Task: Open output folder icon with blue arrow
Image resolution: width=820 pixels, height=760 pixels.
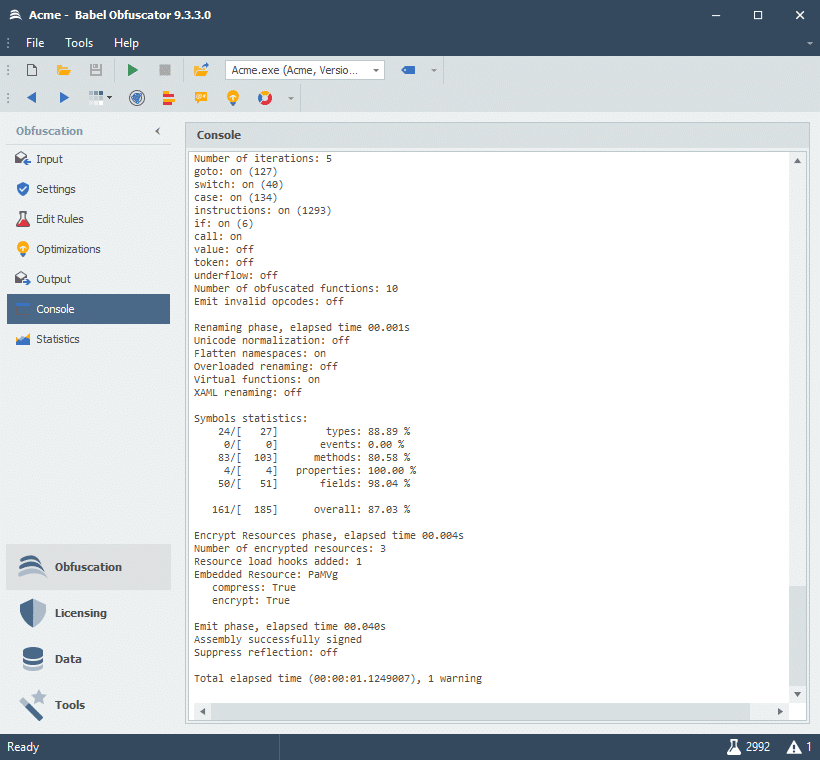Action: tap(201, 70)
